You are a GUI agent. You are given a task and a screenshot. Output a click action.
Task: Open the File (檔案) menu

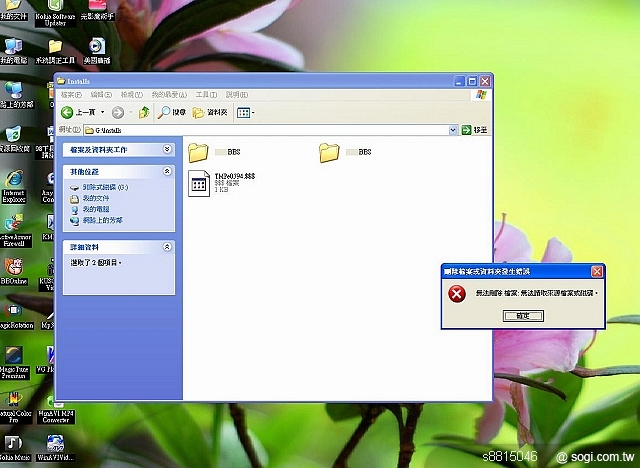[x=71, y=94]
